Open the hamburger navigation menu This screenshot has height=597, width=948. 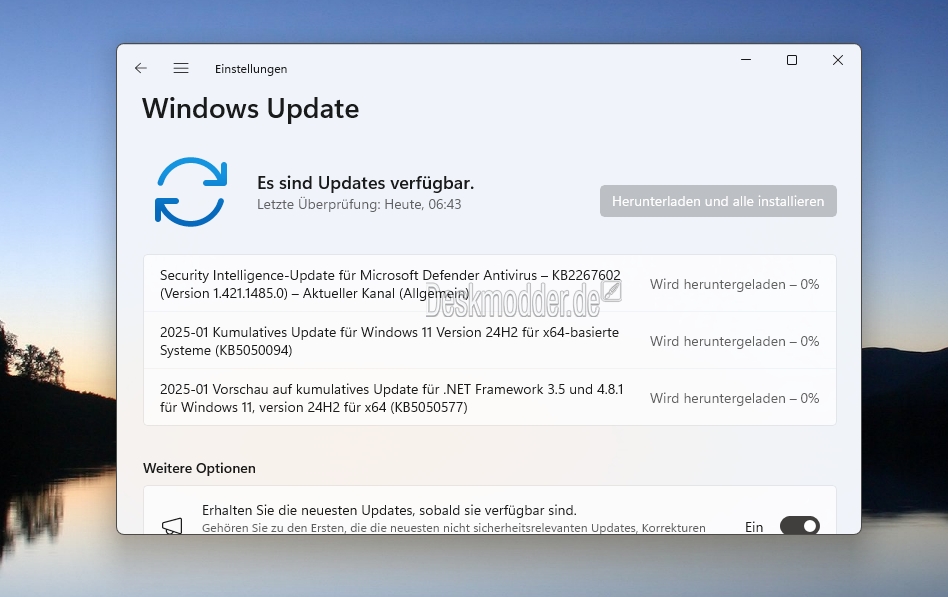click(x=181, y=68)
